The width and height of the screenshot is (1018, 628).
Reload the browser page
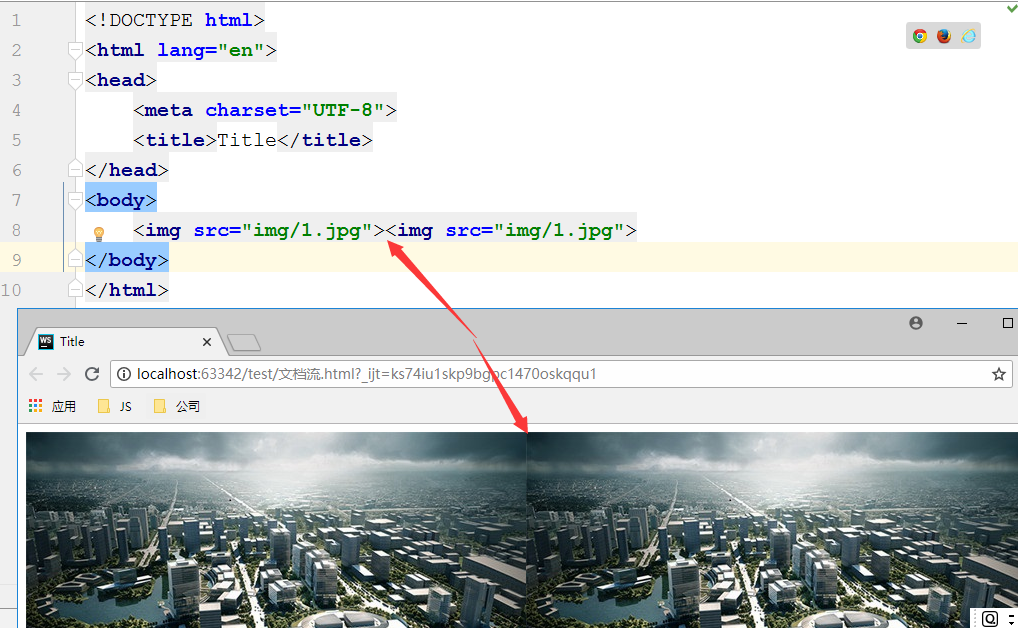click(x=92, y=374)
